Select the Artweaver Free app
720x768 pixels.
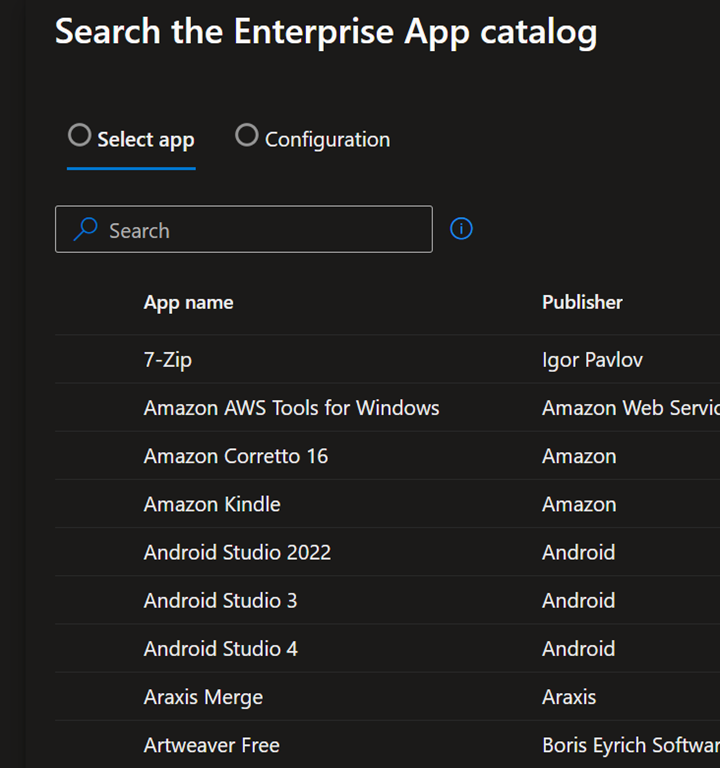point(211,745)
